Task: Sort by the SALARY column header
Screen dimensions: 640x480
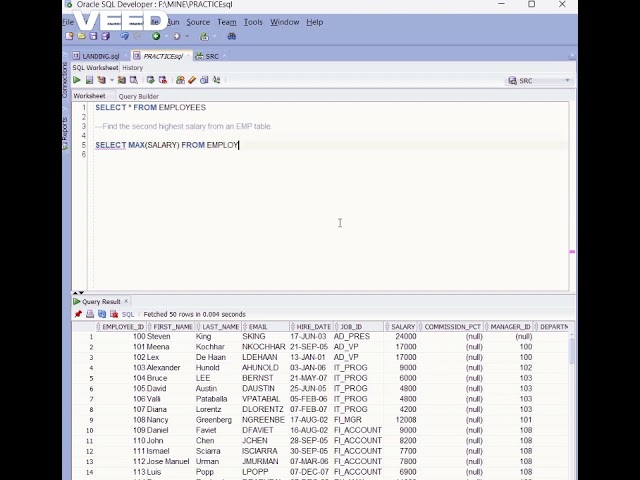Action: click(x=400, y=327)
